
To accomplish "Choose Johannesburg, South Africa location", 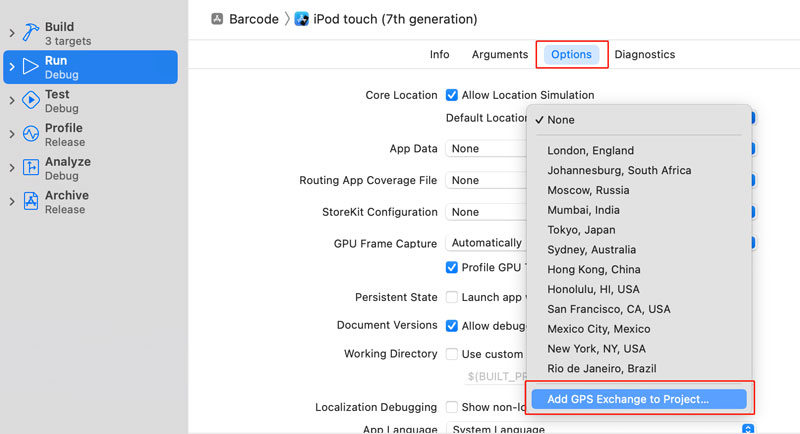I will (x=639, y=170).
